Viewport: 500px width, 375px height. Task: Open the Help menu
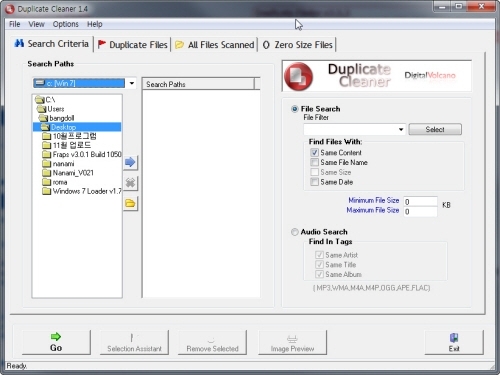[95, 24]
